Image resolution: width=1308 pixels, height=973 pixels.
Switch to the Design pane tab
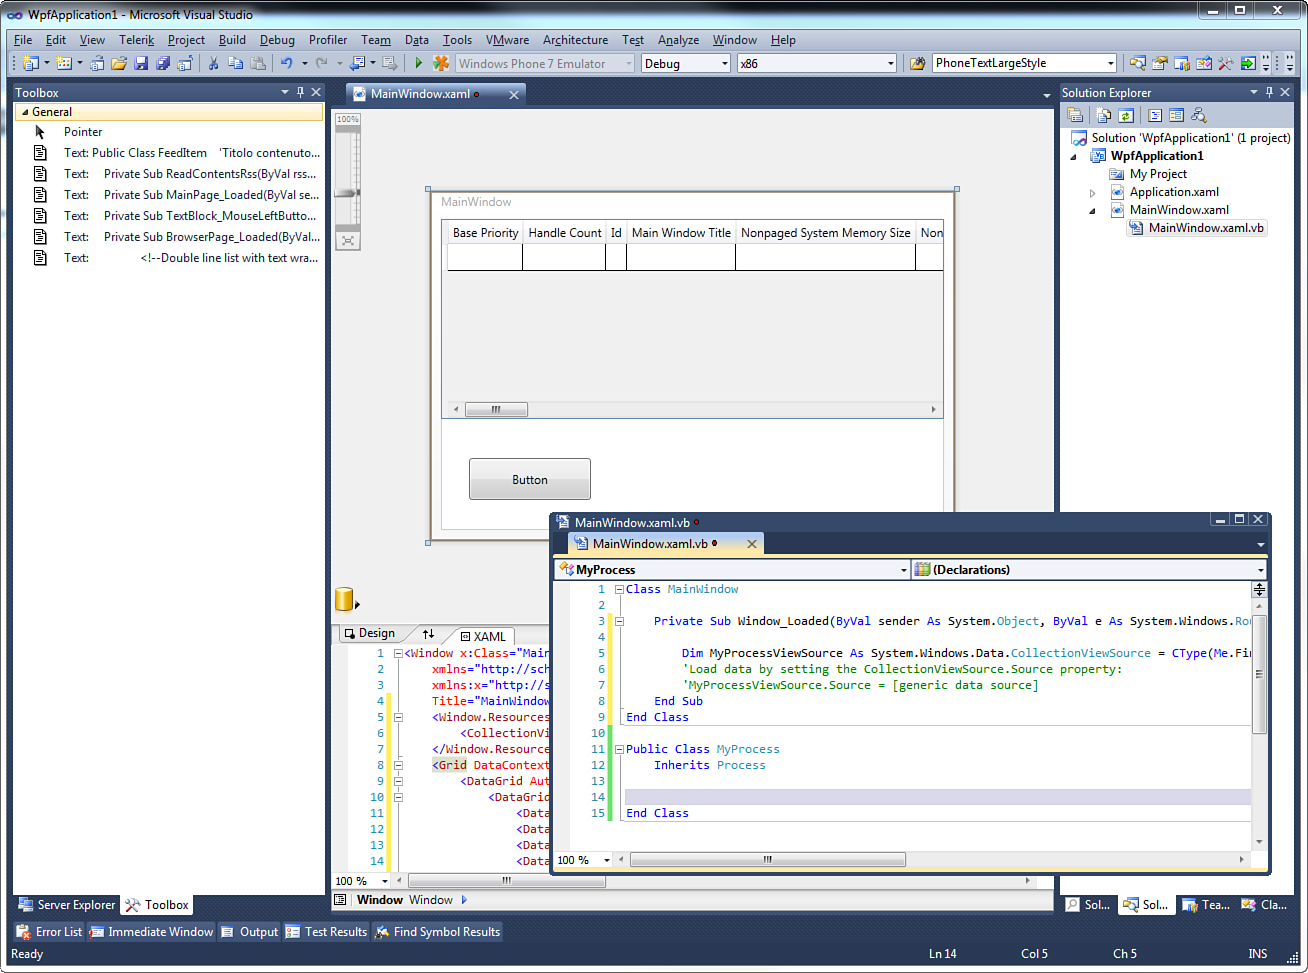point(369,633)
